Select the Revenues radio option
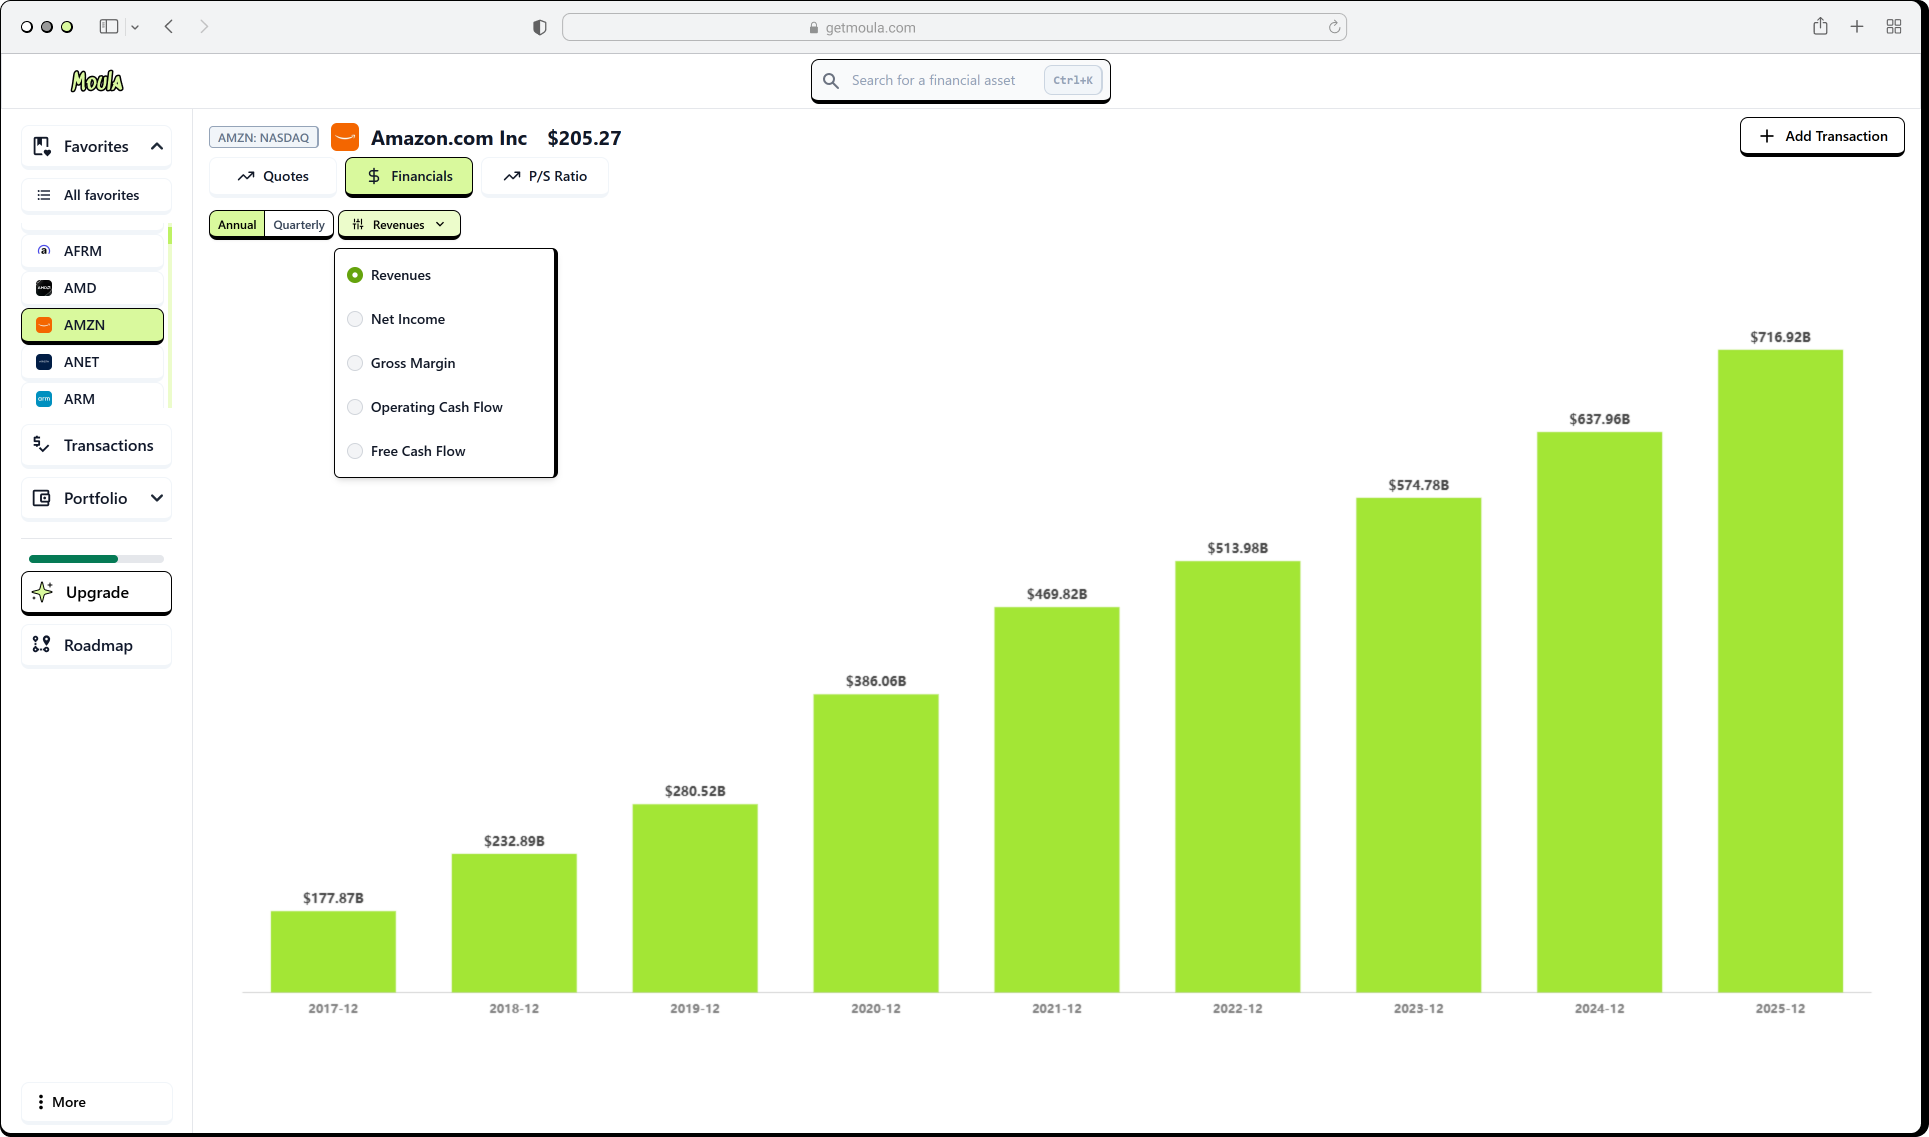The width and height of the screenshot is (1929, 1137). [x=355, y=275]
